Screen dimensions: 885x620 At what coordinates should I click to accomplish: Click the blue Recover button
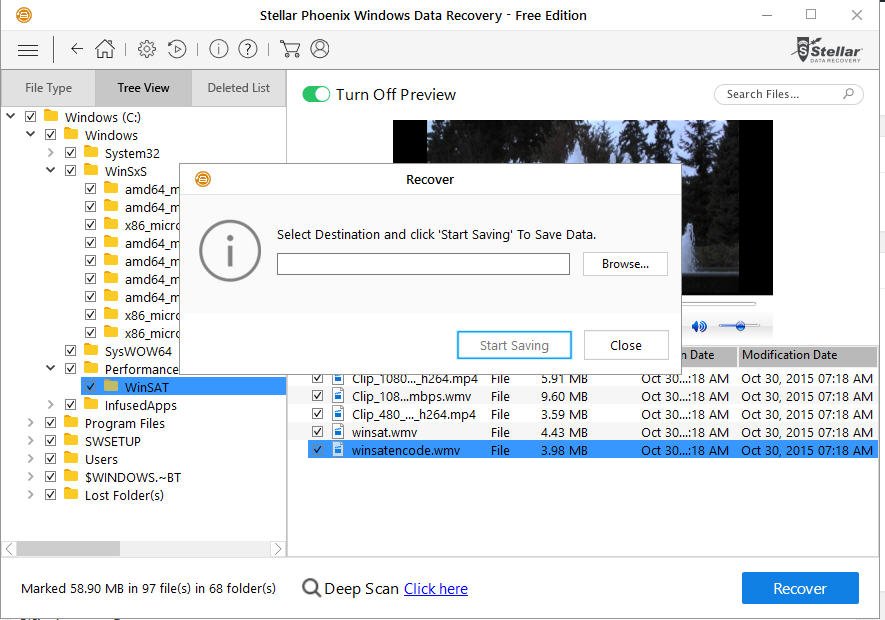(800, 588)
